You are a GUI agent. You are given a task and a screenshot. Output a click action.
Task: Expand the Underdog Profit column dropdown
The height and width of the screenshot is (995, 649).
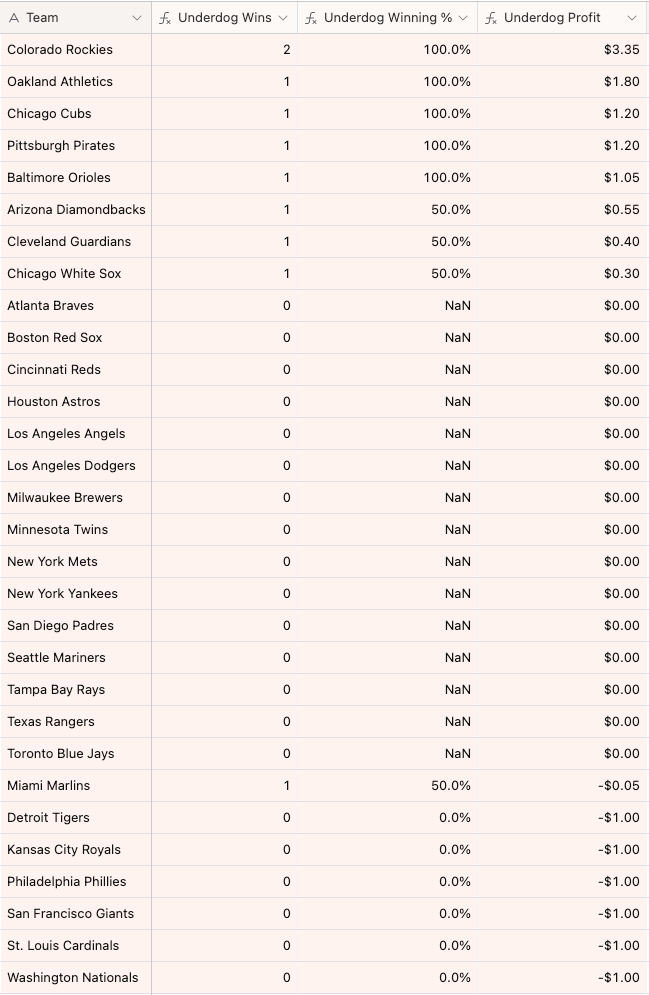[x=632, y=18]
